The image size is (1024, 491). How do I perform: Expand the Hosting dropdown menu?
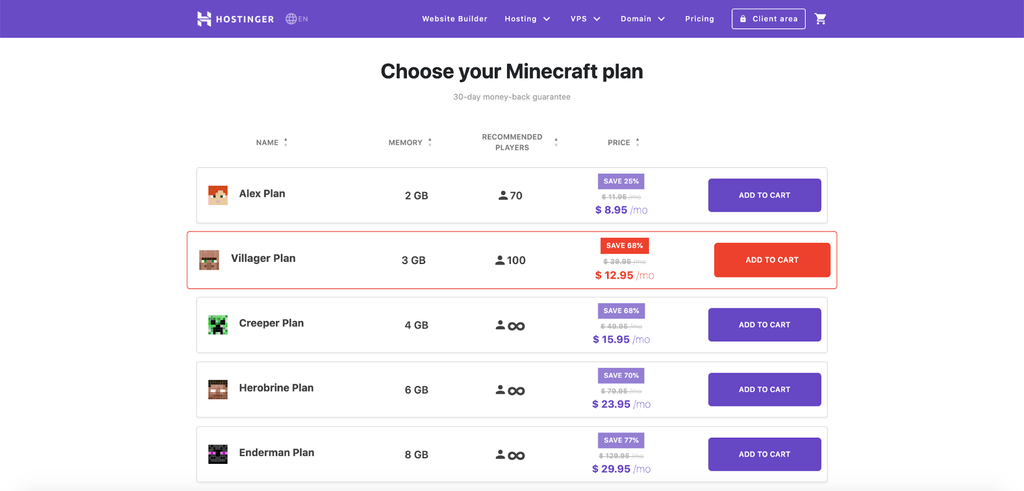coord(527,19)
